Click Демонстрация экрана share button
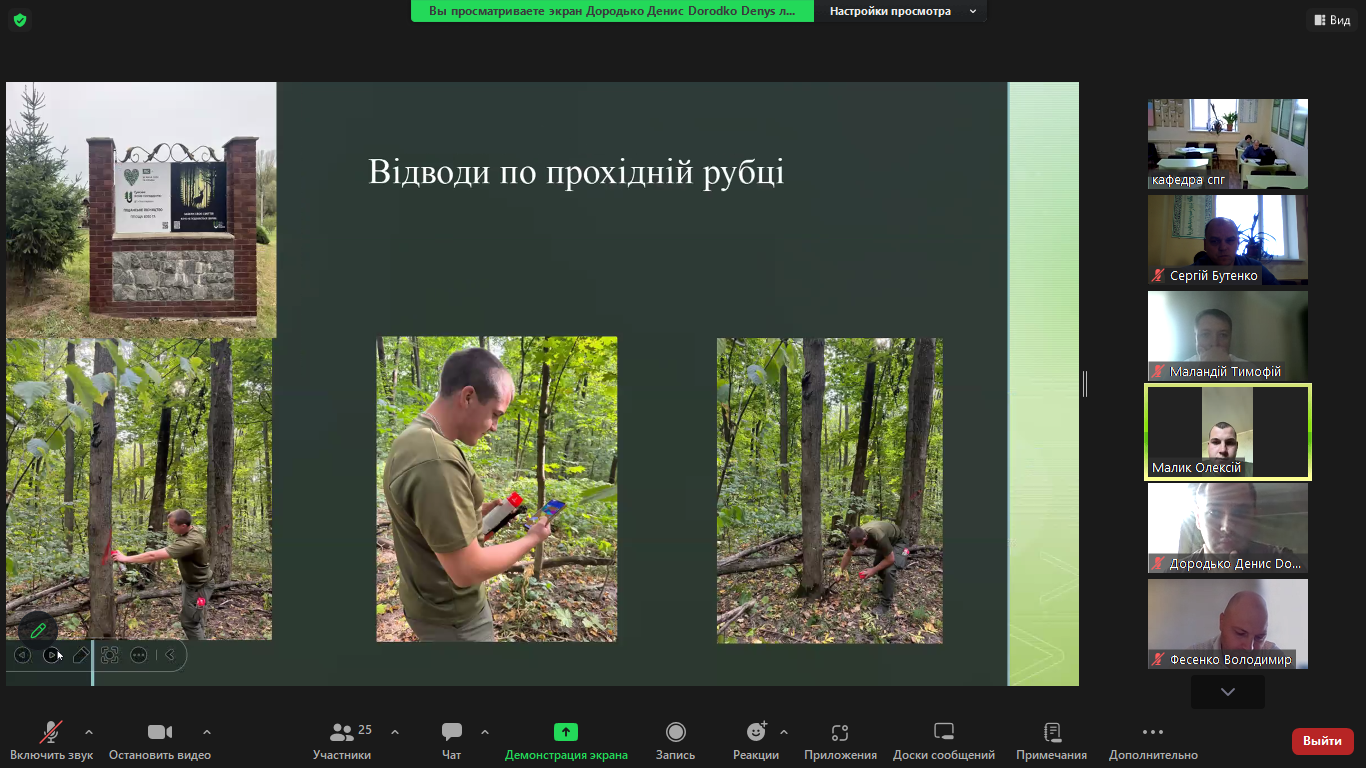Screen dimensions: 1366x768 point(566,740)
